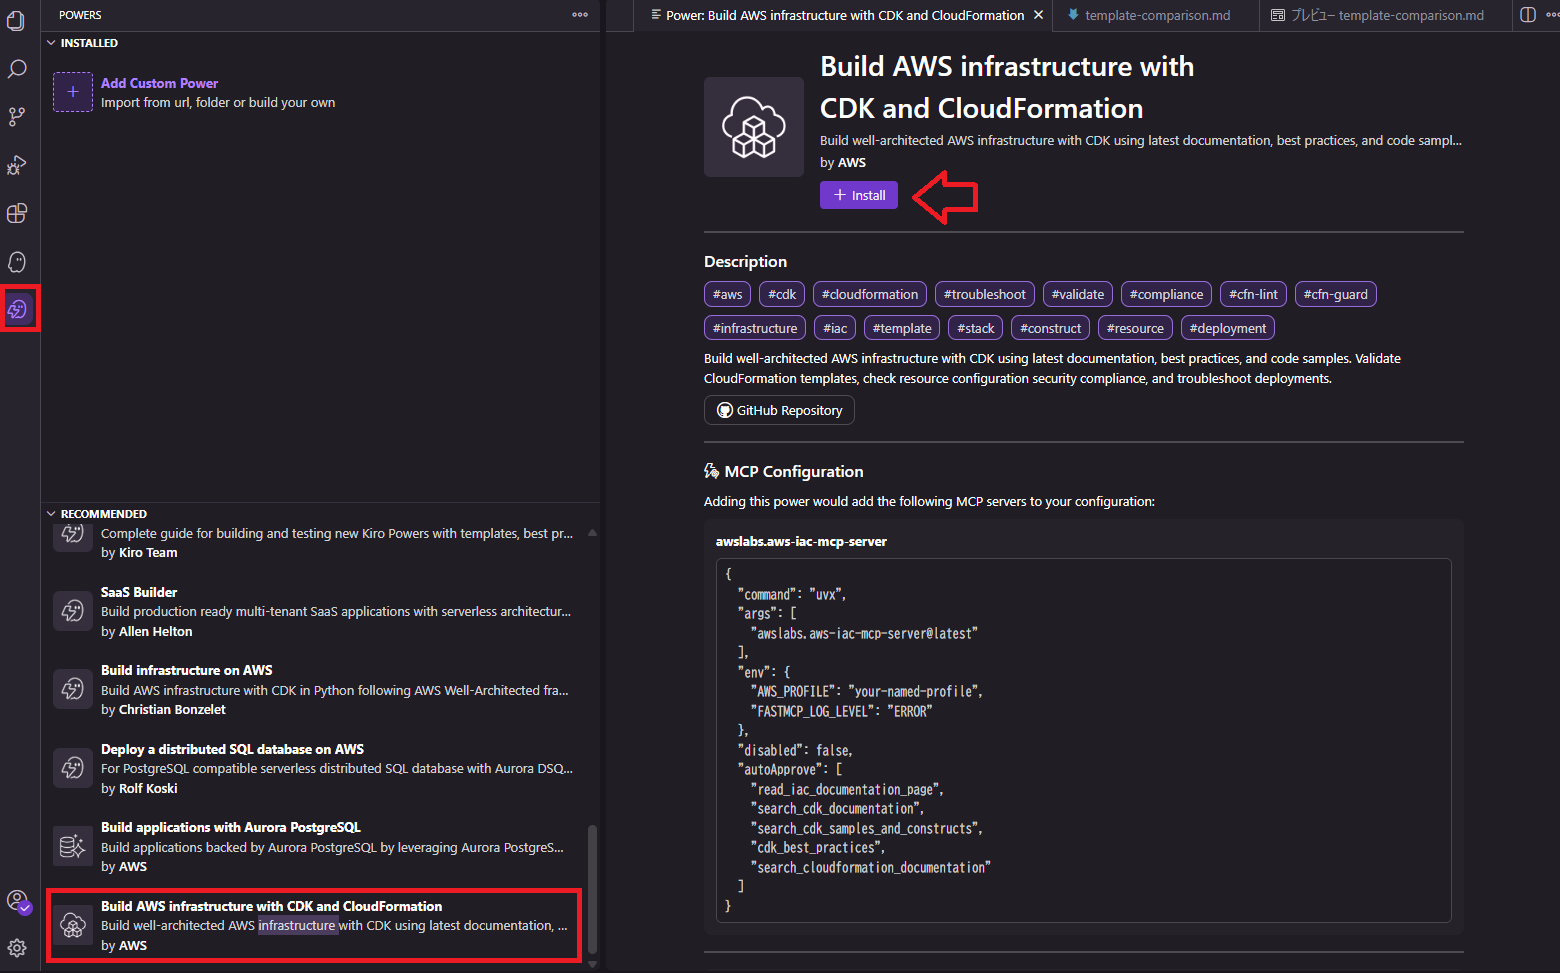1560x973 pixels.
Task: Open the Run and Debug view
Action: point(17,165)
